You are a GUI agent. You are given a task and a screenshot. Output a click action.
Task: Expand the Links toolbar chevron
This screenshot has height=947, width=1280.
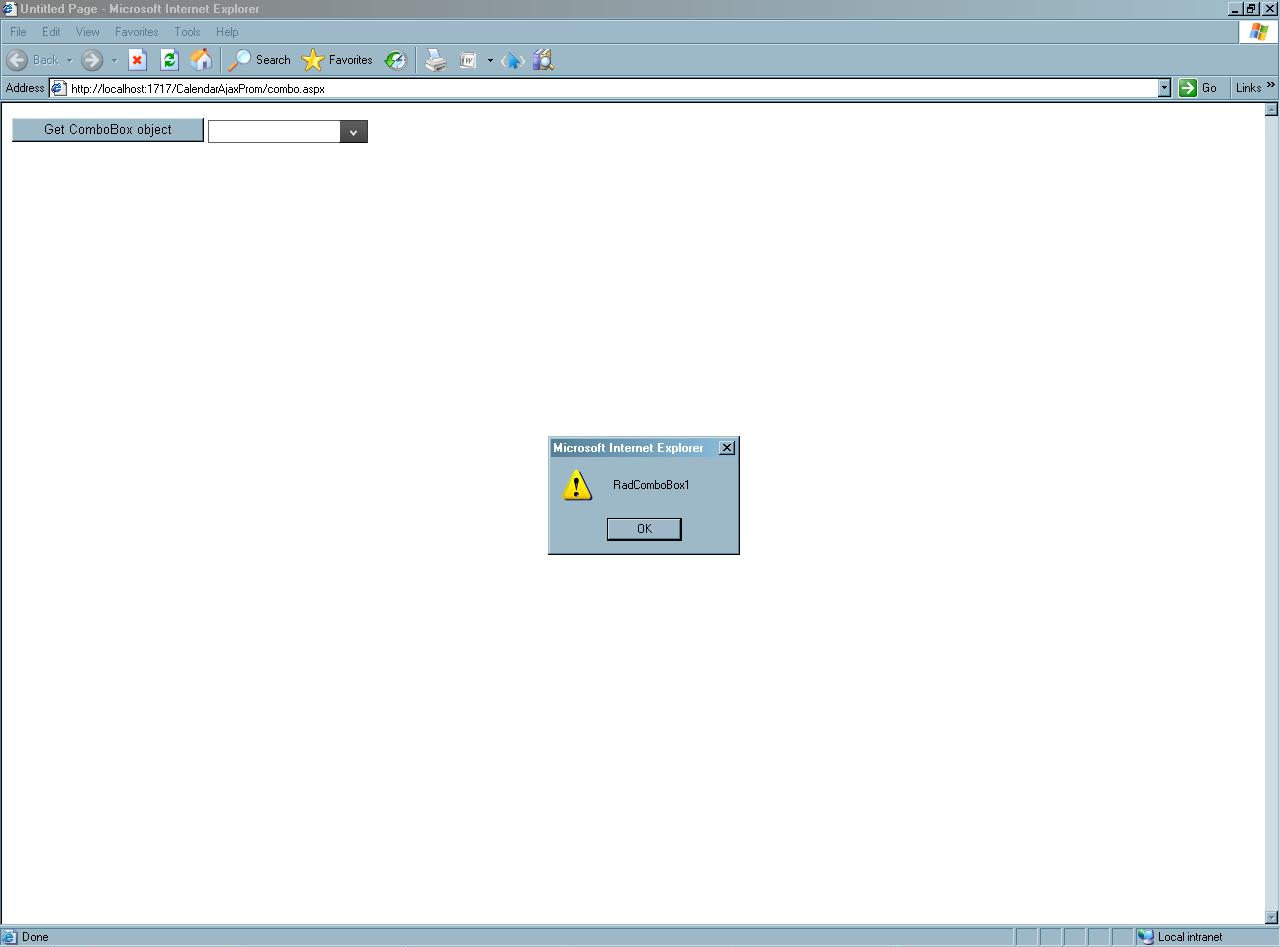click(1271, 86)
